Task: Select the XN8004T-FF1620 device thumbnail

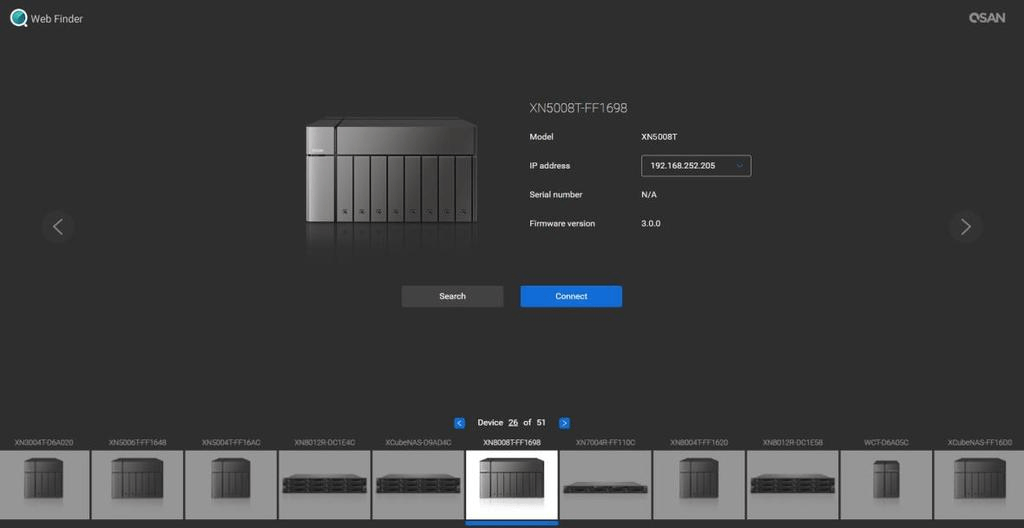Action: (x=699, y=485)
